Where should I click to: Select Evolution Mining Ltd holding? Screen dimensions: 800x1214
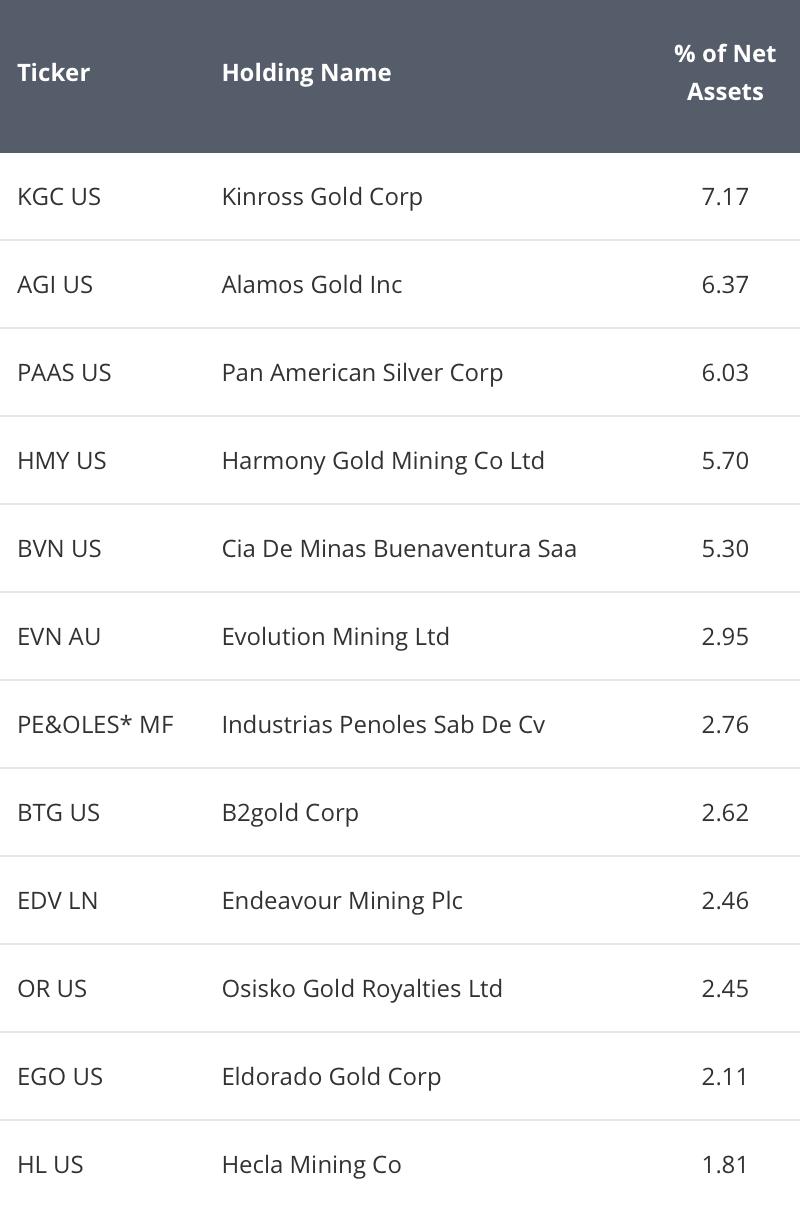point(336,637)
